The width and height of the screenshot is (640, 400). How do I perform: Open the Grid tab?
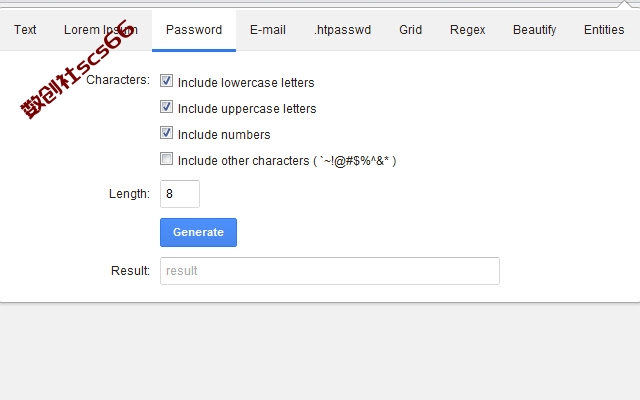411,30
